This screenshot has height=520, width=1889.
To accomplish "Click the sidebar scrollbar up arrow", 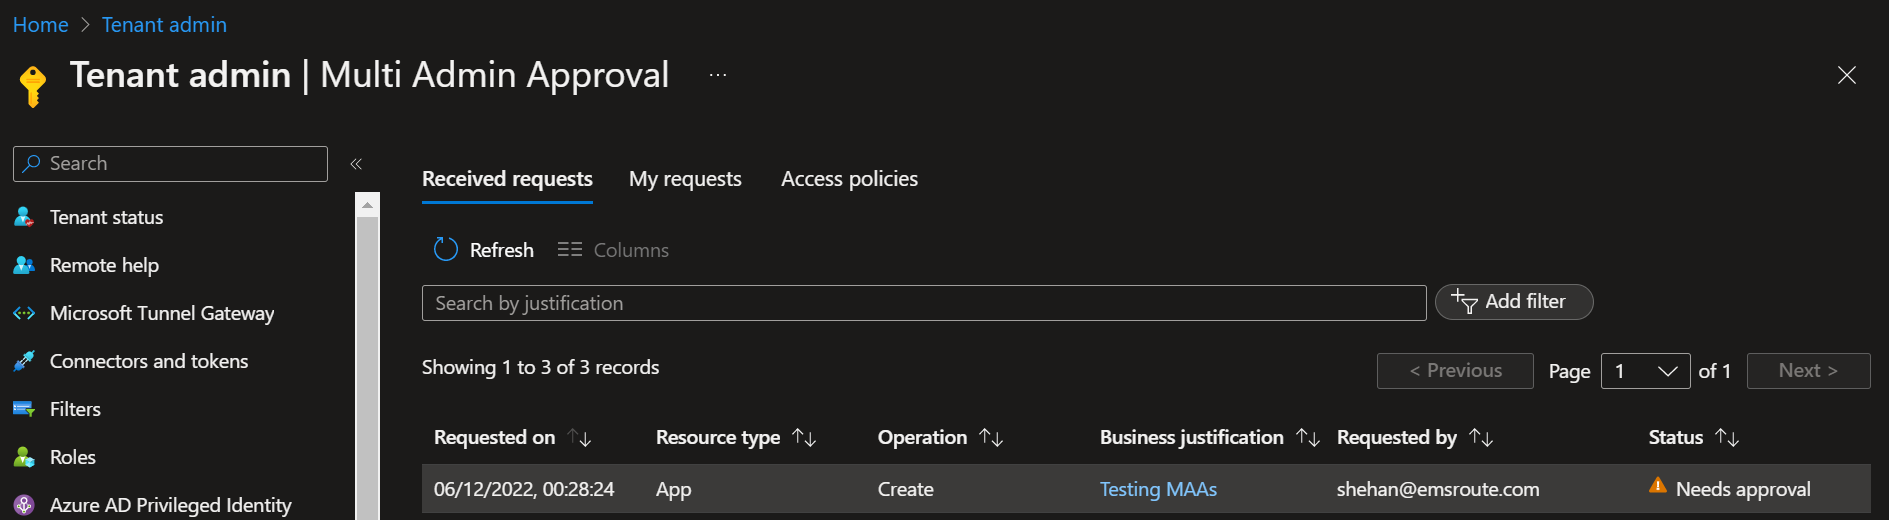I will (367, 205).
